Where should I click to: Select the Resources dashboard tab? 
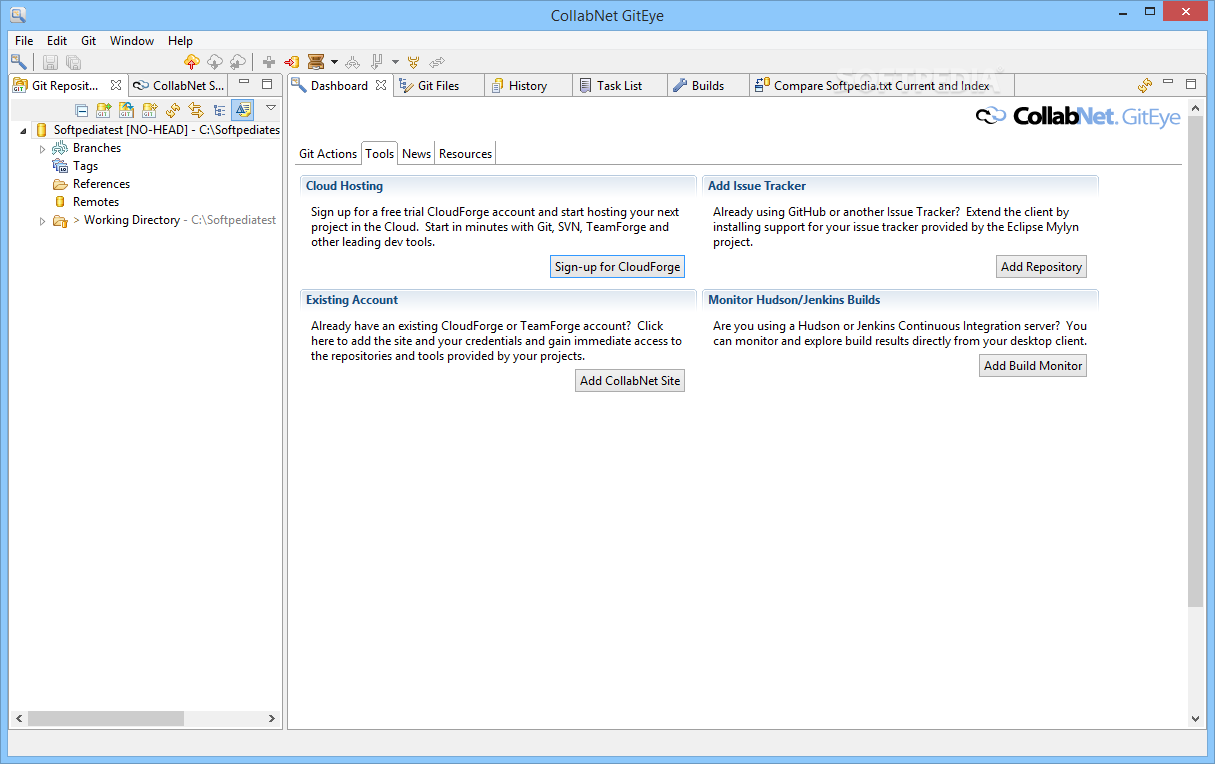pyautogui.click(x=465, y=153)
